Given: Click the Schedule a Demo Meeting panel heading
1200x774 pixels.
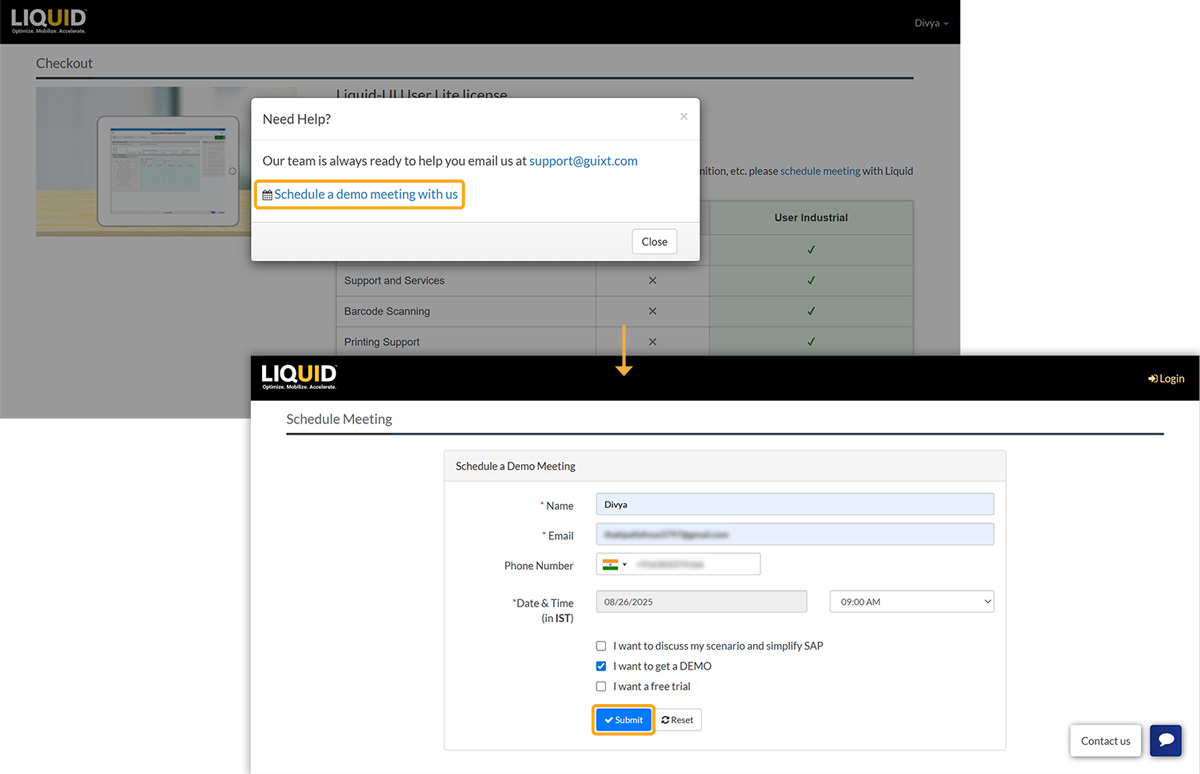Looking at the screenshot, I should [x=515, y=466].
